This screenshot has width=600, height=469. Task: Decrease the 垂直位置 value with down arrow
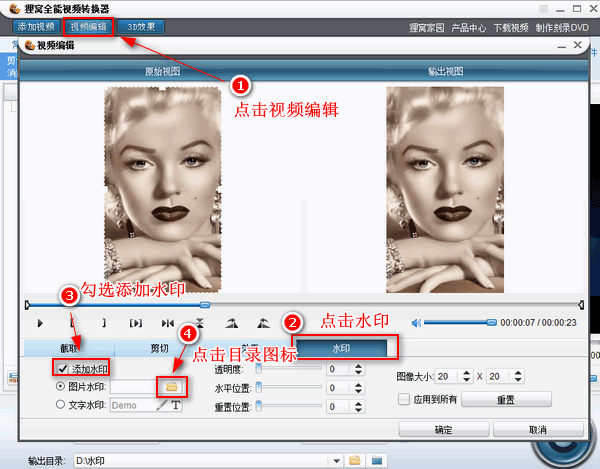click(x=358, y=410)
